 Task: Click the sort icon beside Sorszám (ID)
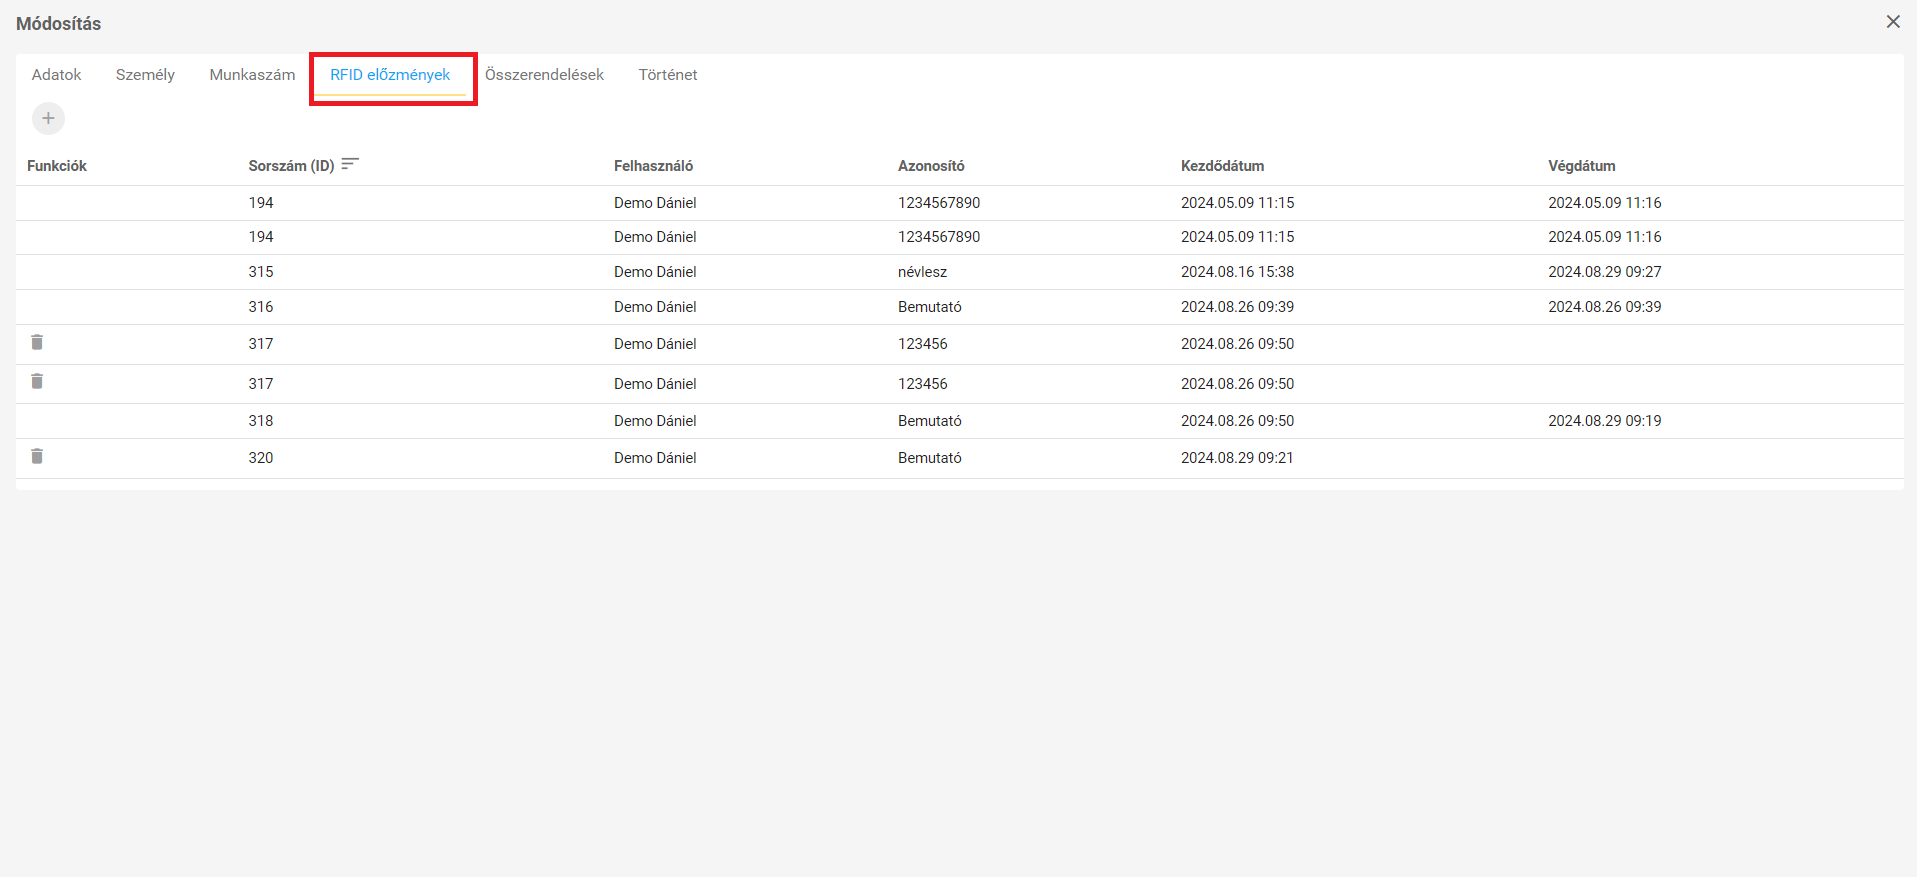tap(350, 164)
